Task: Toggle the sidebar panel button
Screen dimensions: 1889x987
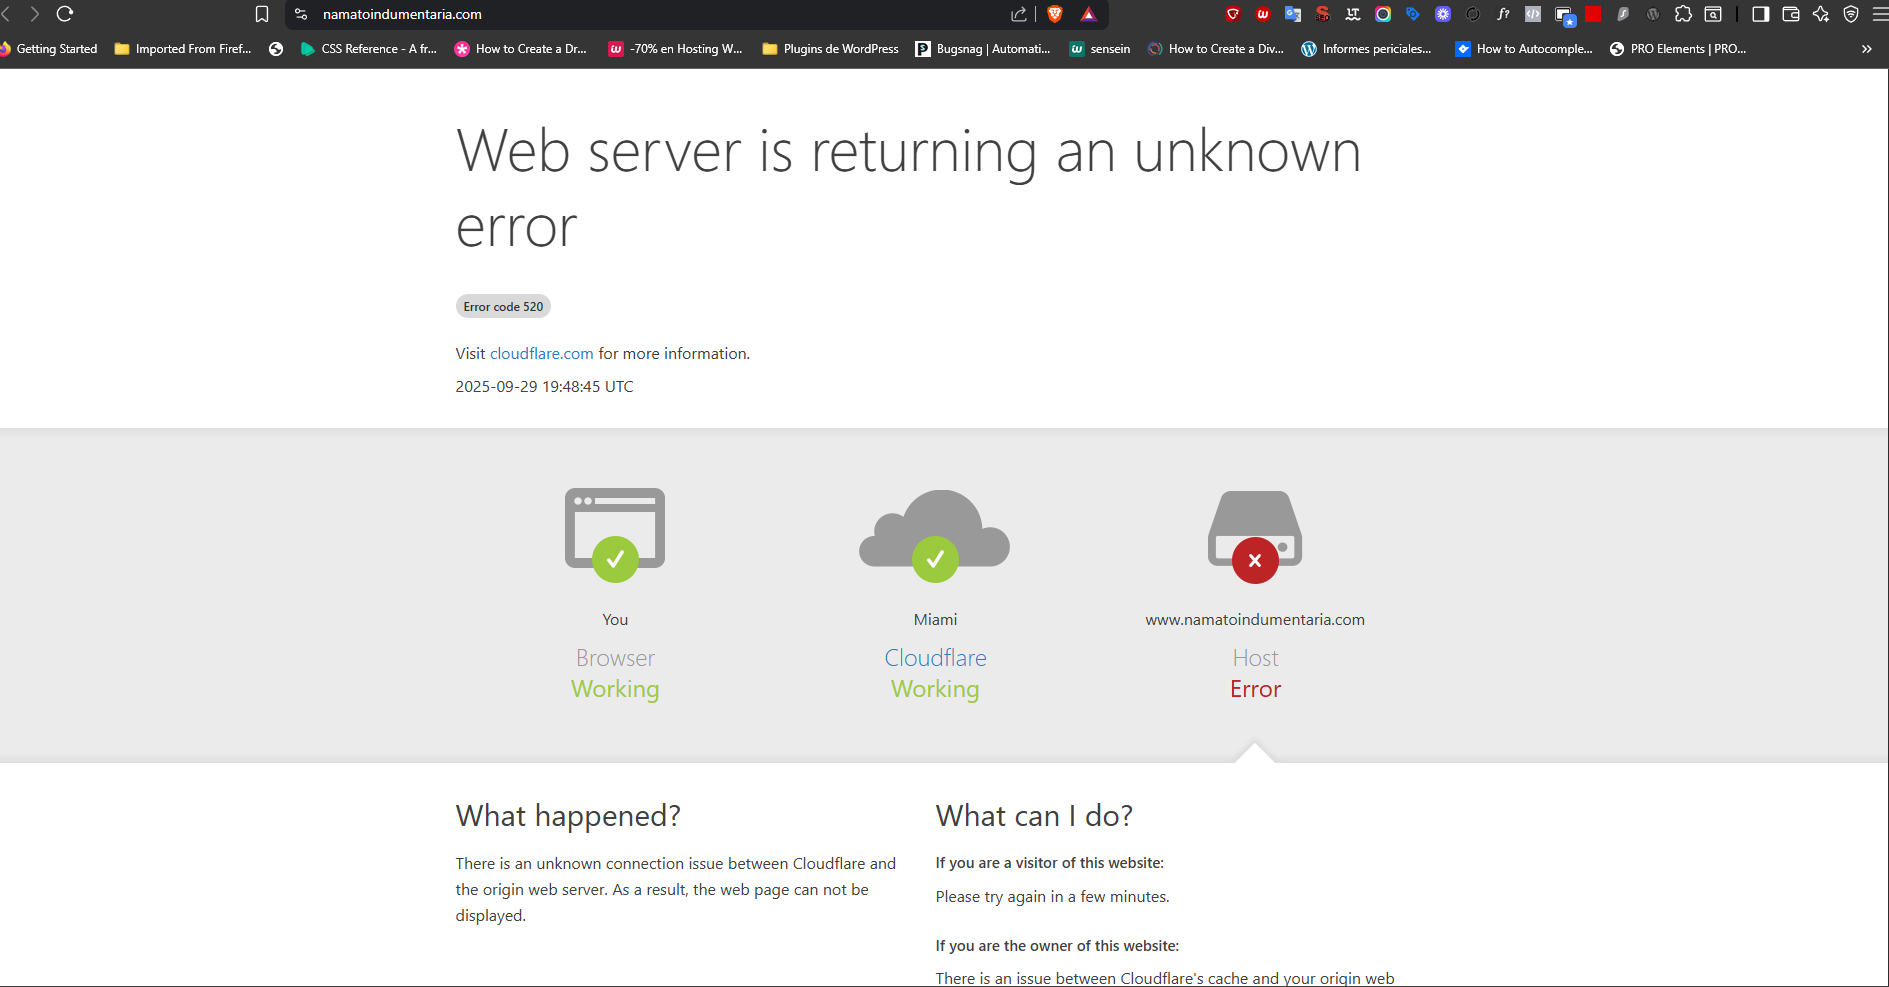Action: (1761, 14)
